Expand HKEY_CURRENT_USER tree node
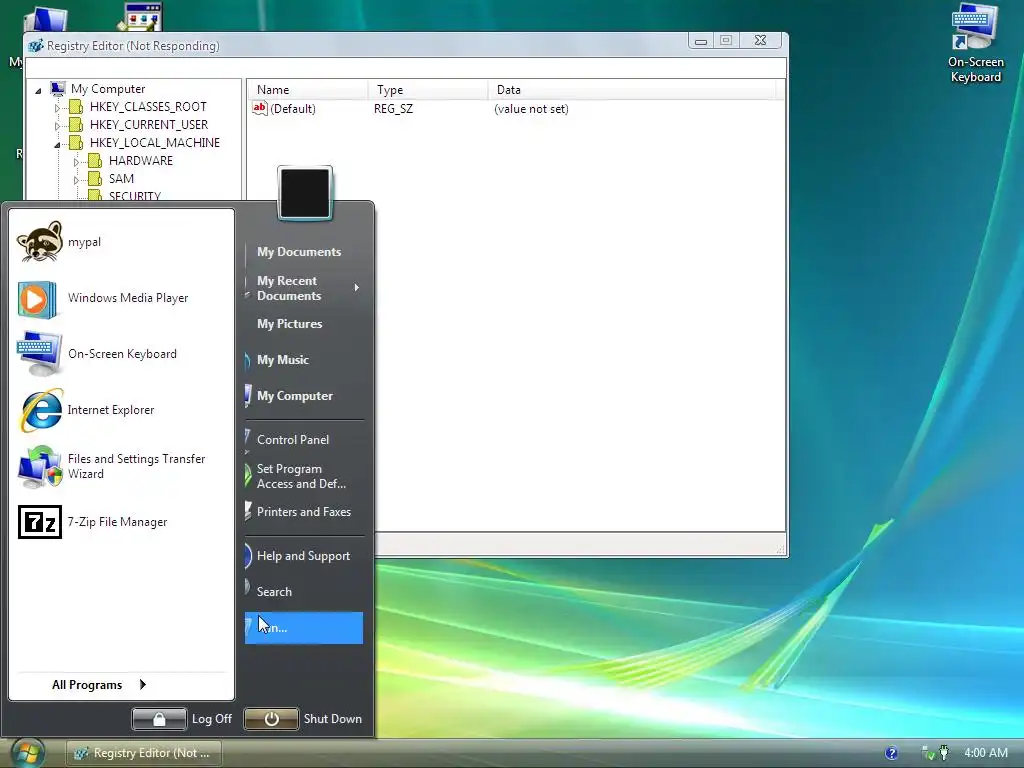Screen dimensions: 1024x768 (x=57, y=125)
